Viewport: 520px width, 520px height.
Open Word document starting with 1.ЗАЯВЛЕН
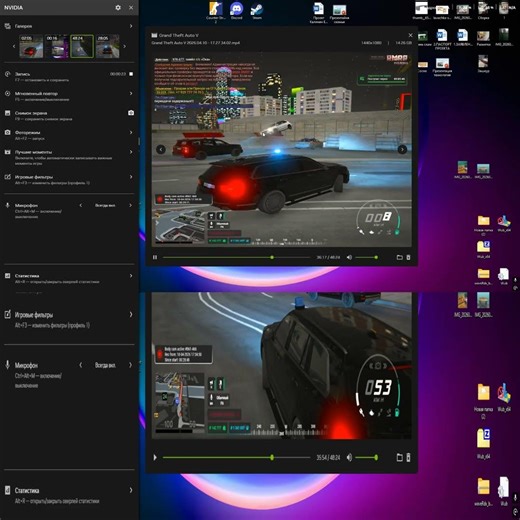(x=463, y=38)
